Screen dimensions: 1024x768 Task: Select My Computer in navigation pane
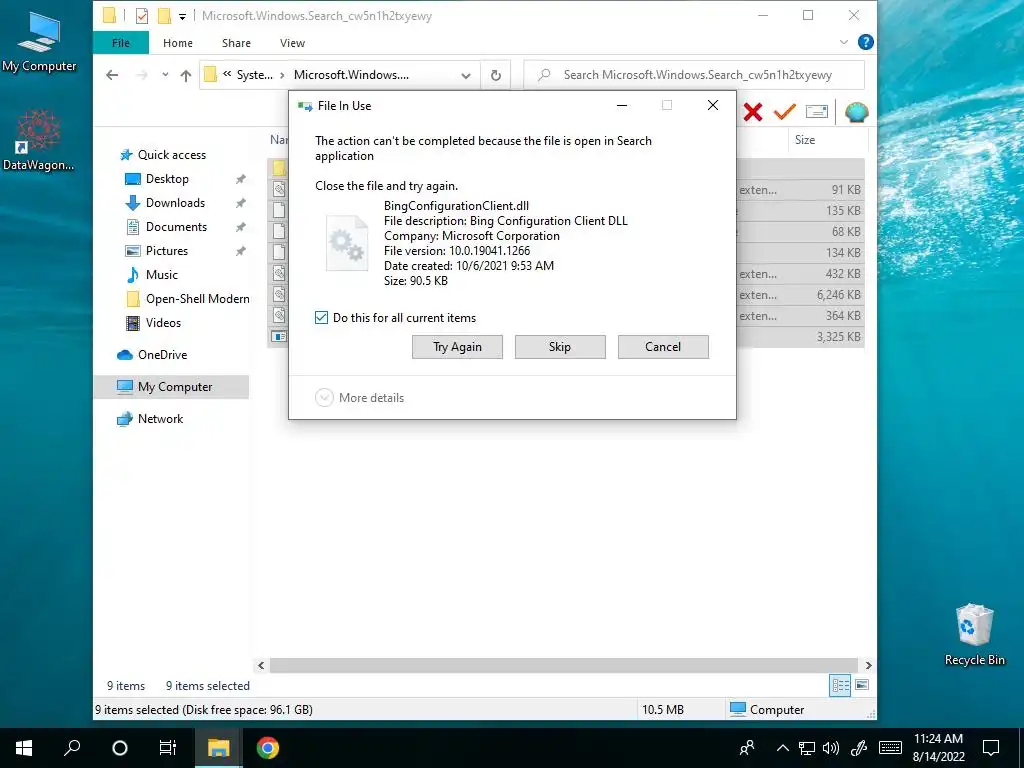point(171,387)
